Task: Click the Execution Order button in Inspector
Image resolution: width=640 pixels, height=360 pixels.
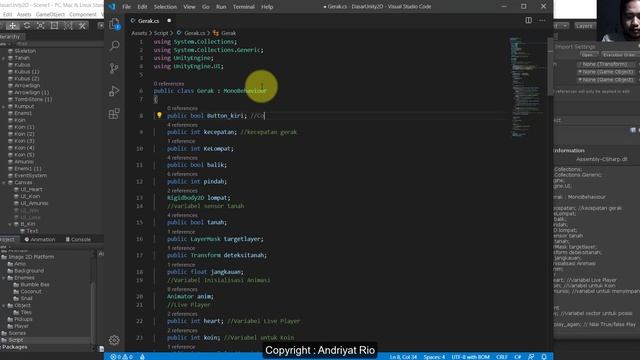Action: coord(619,55)
